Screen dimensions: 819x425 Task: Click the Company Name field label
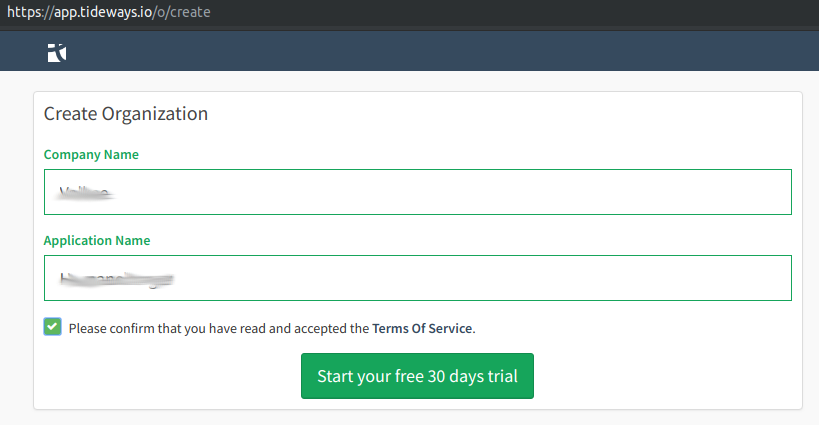[91, 155]
